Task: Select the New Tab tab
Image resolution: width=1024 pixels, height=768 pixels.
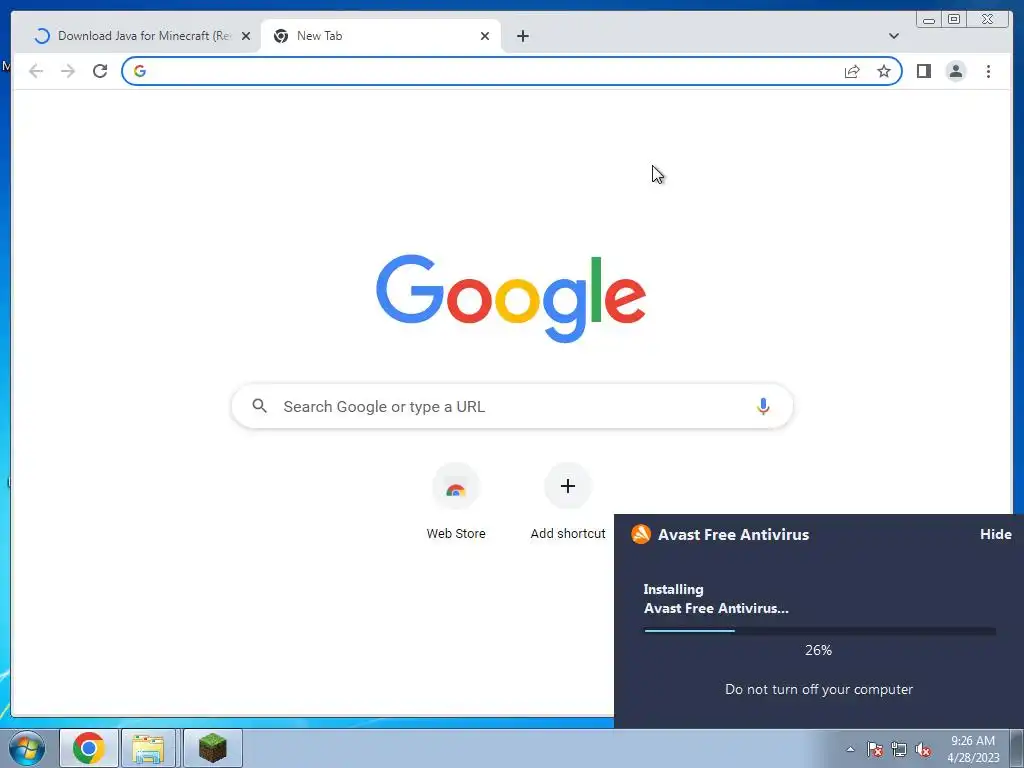Action: point(381,36)
